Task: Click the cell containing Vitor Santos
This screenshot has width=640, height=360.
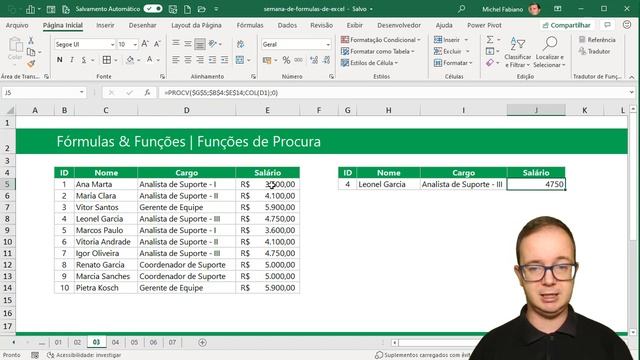Action: coord(106,207)
